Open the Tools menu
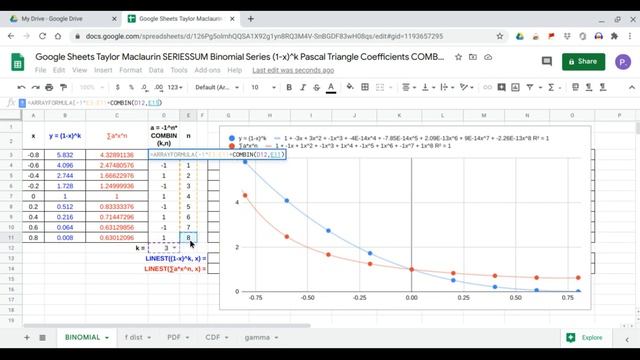 click(179, 70)
